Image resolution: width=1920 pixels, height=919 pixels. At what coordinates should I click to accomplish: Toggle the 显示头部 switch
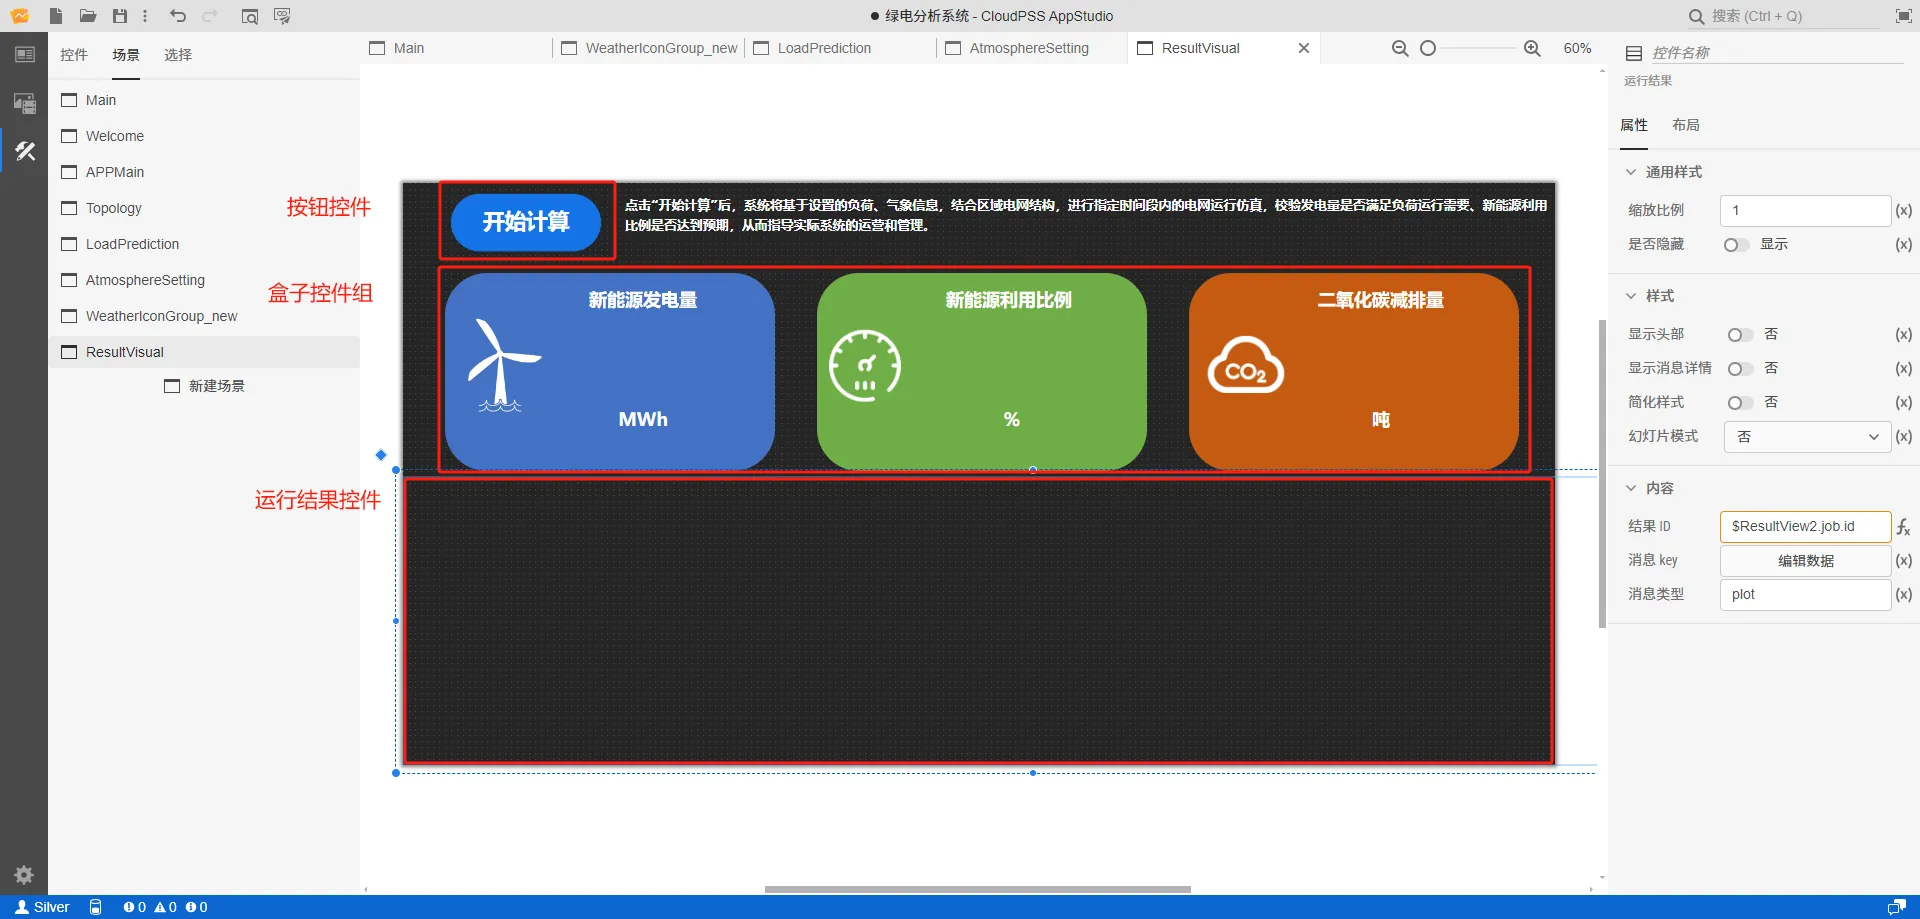(1741, 335)
